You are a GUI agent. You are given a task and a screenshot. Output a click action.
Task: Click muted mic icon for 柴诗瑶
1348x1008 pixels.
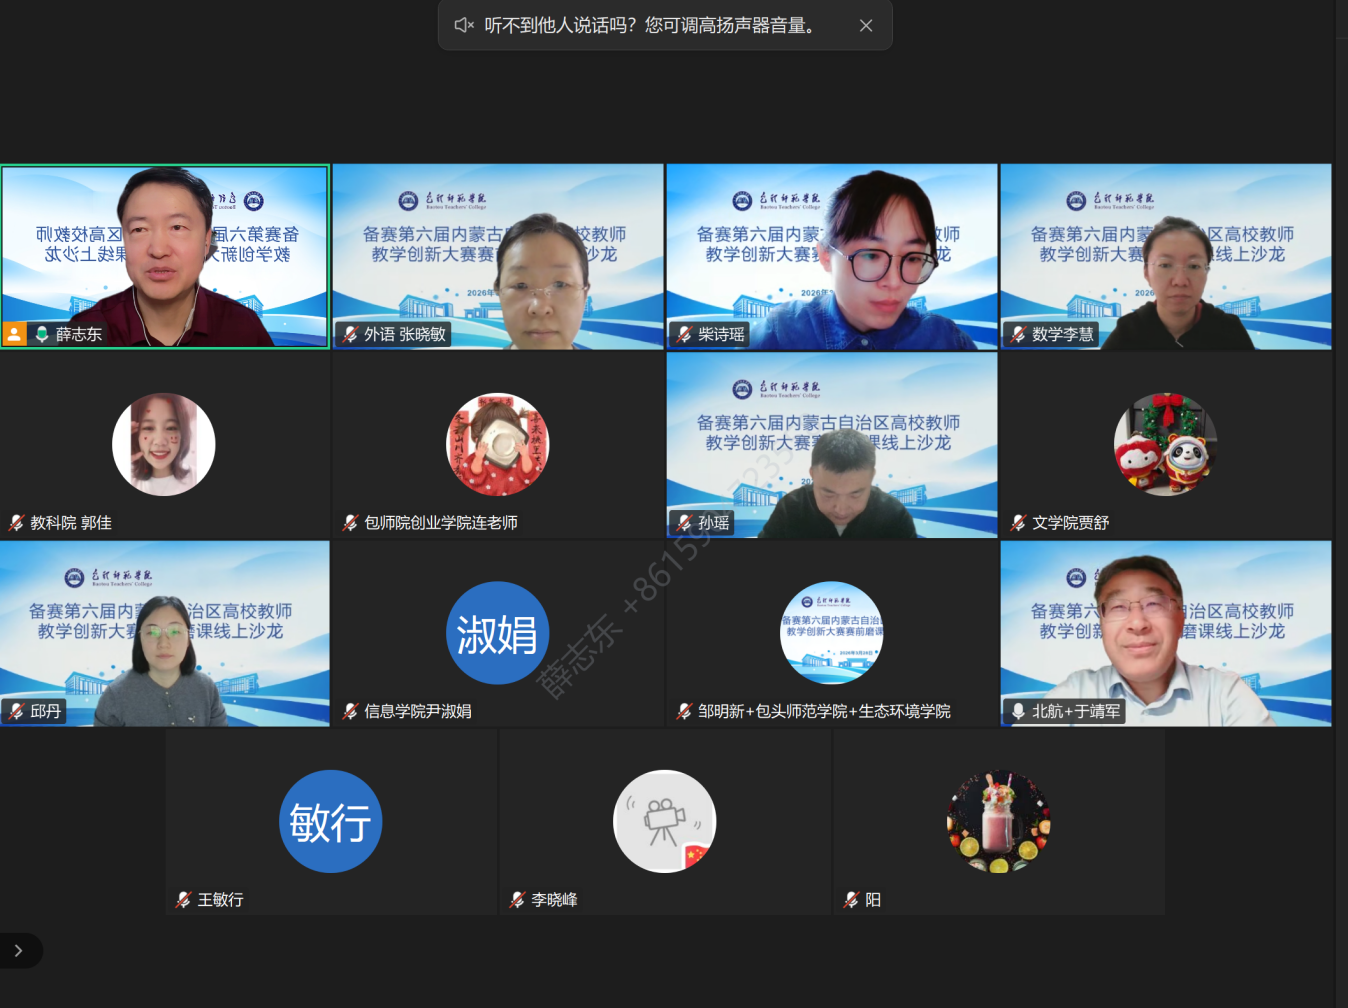pyautogui.click(x=684, y=335)
